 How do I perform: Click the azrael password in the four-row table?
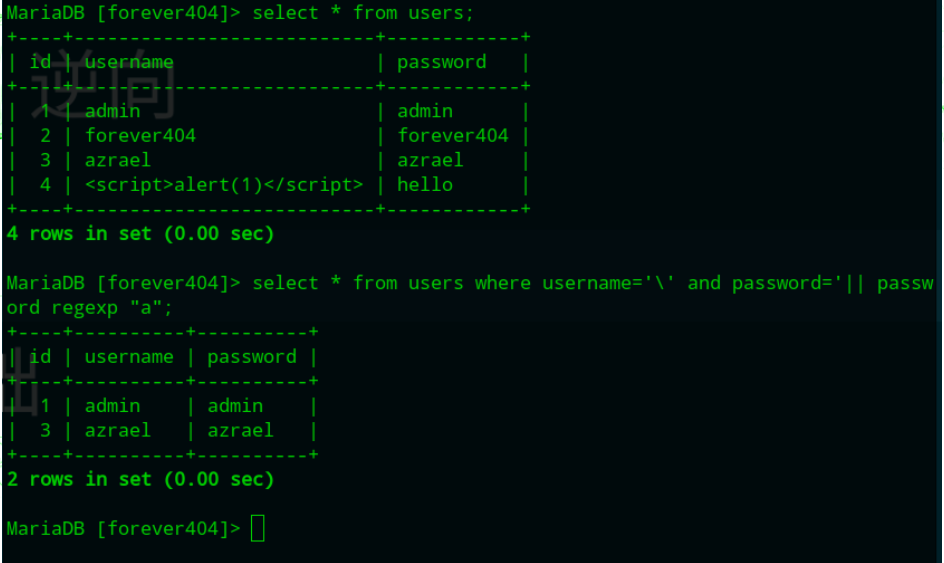point(430,160)
